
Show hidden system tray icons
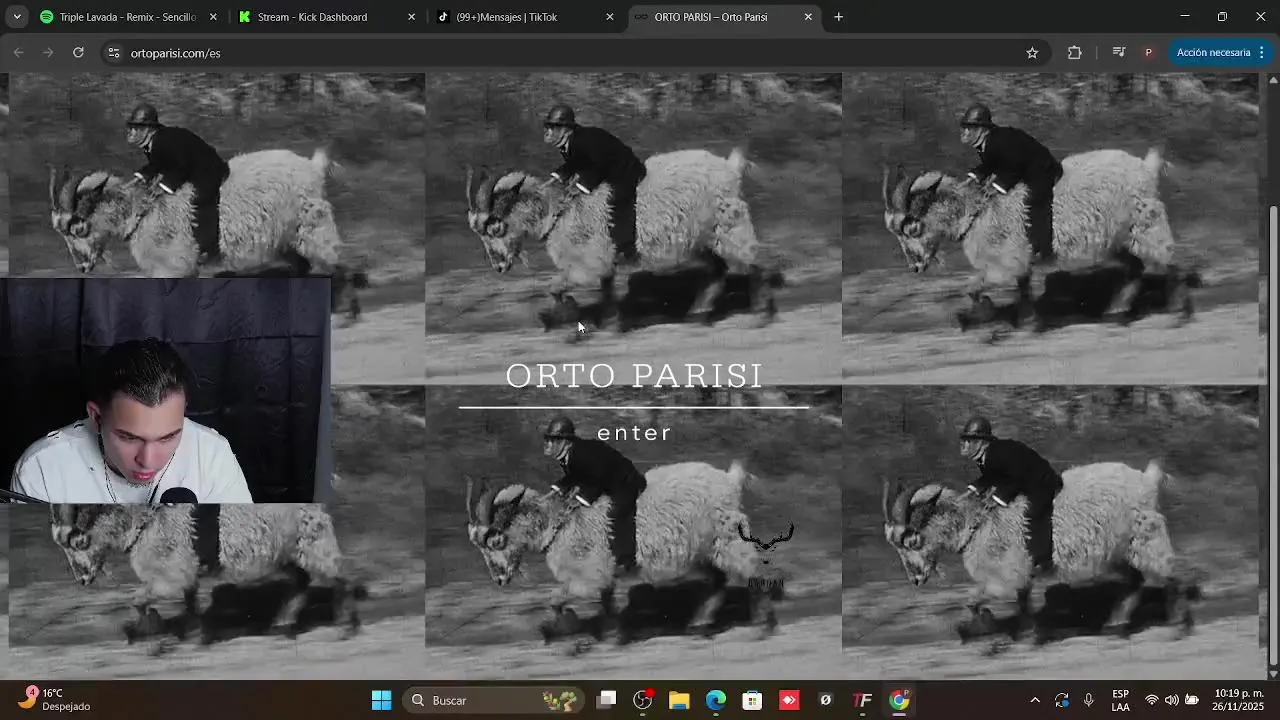pyautogui.click(x=1035, y=700)
